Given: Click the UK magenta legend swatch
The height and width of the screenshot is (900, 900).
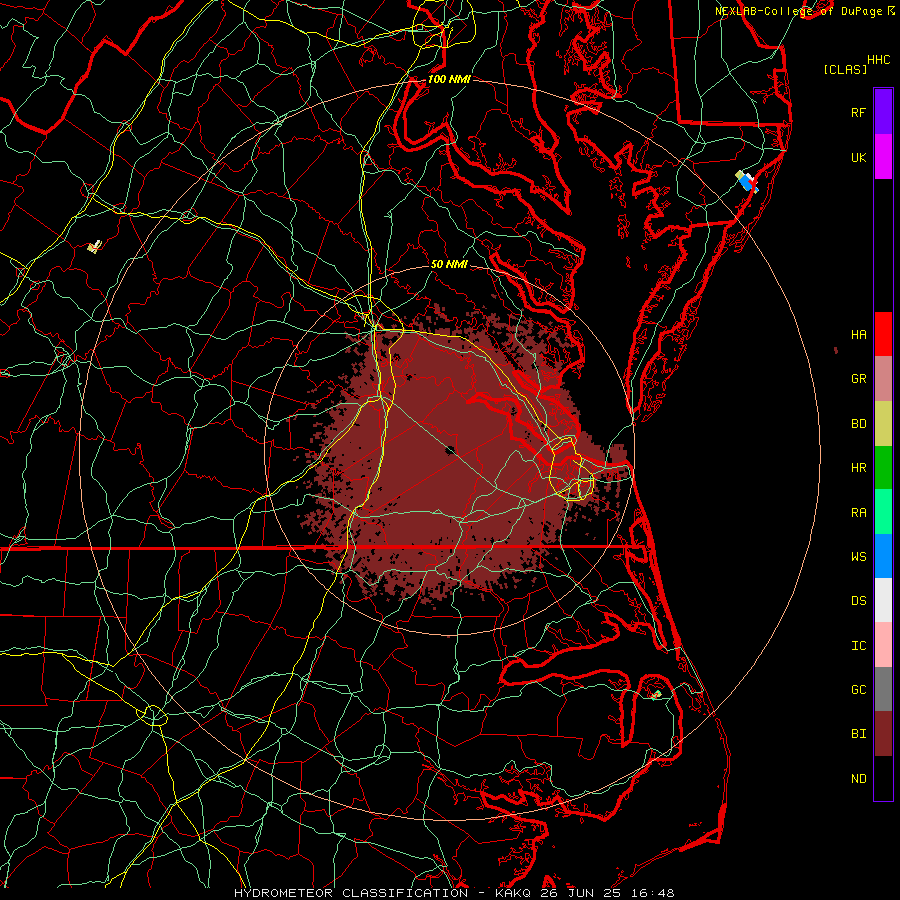Looking at the screenshot, I should pos(883,157).
